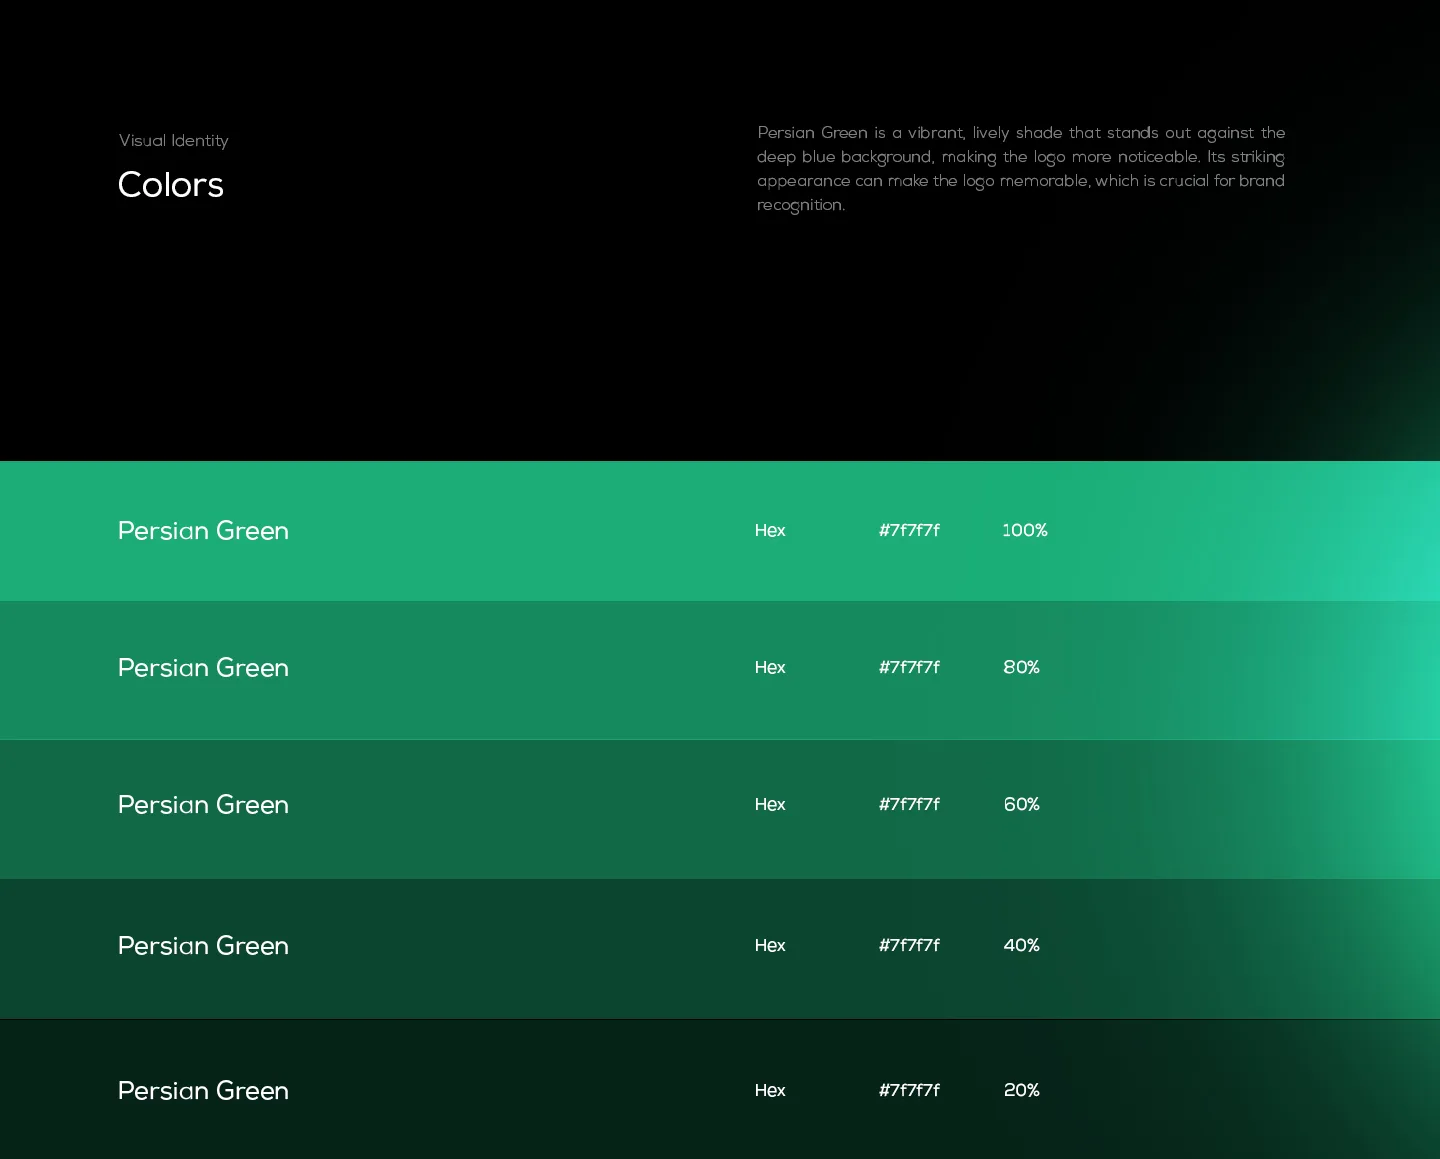Click the "Hex" label in the 20% row
1440x1159 pixels.
pos(770,1091)
